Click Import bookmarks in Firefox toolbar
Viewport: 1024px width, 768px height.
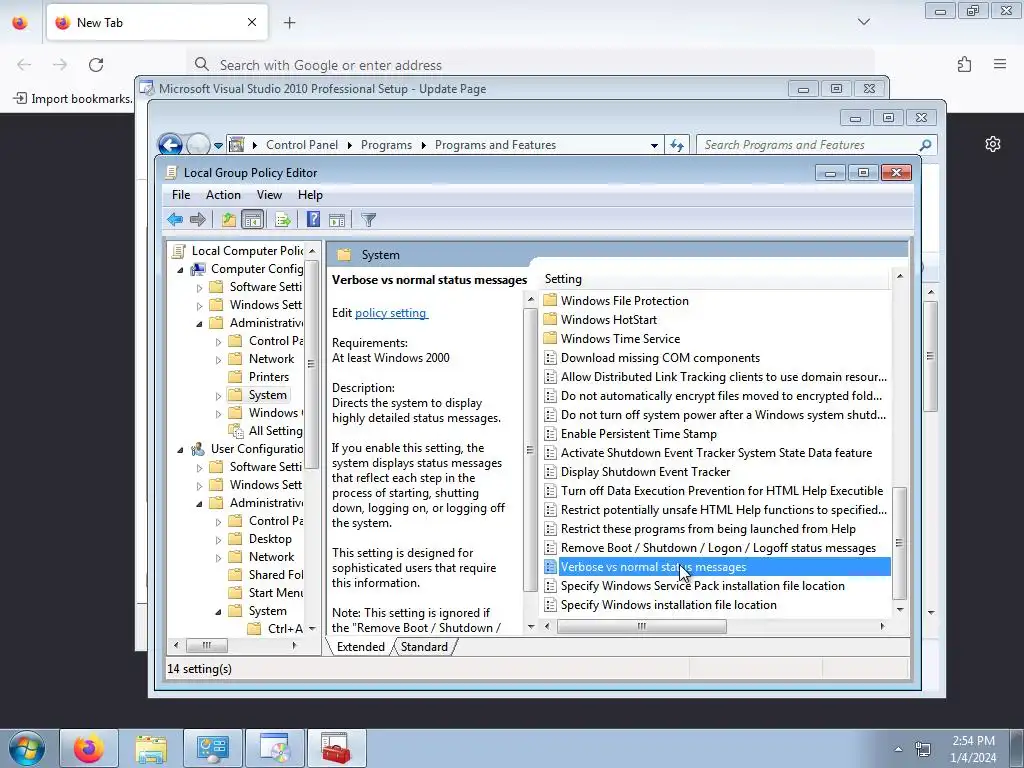coord(72,99)
